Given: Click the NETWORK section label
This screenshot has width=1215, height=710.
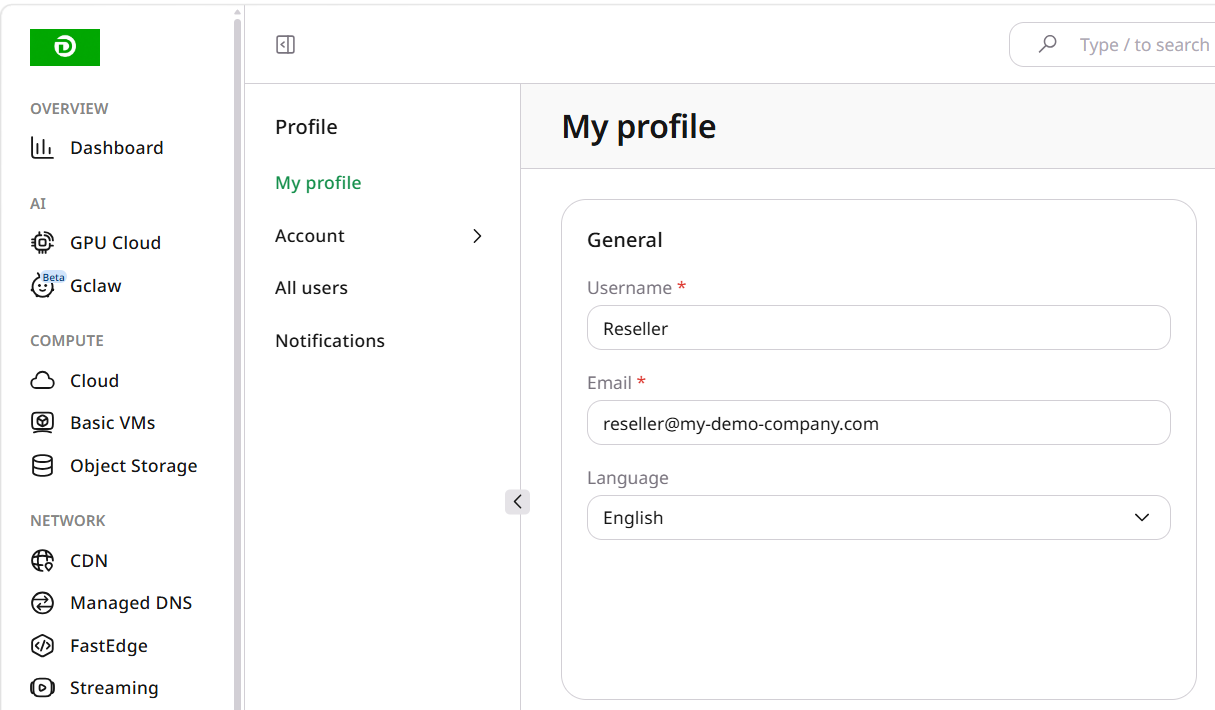Looking at the screenshot, I should tap(68, 521).
